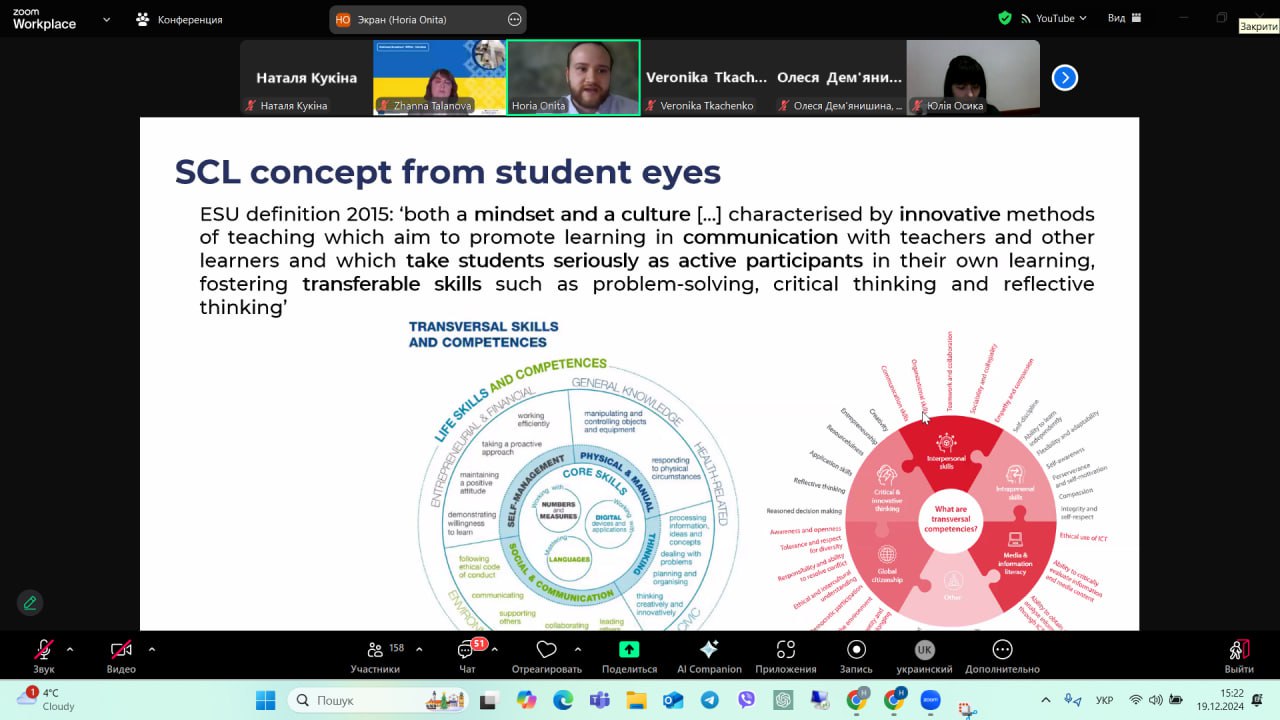Open Приложения apps panel
Screen dimensions: 1280x720
point(786,655)
